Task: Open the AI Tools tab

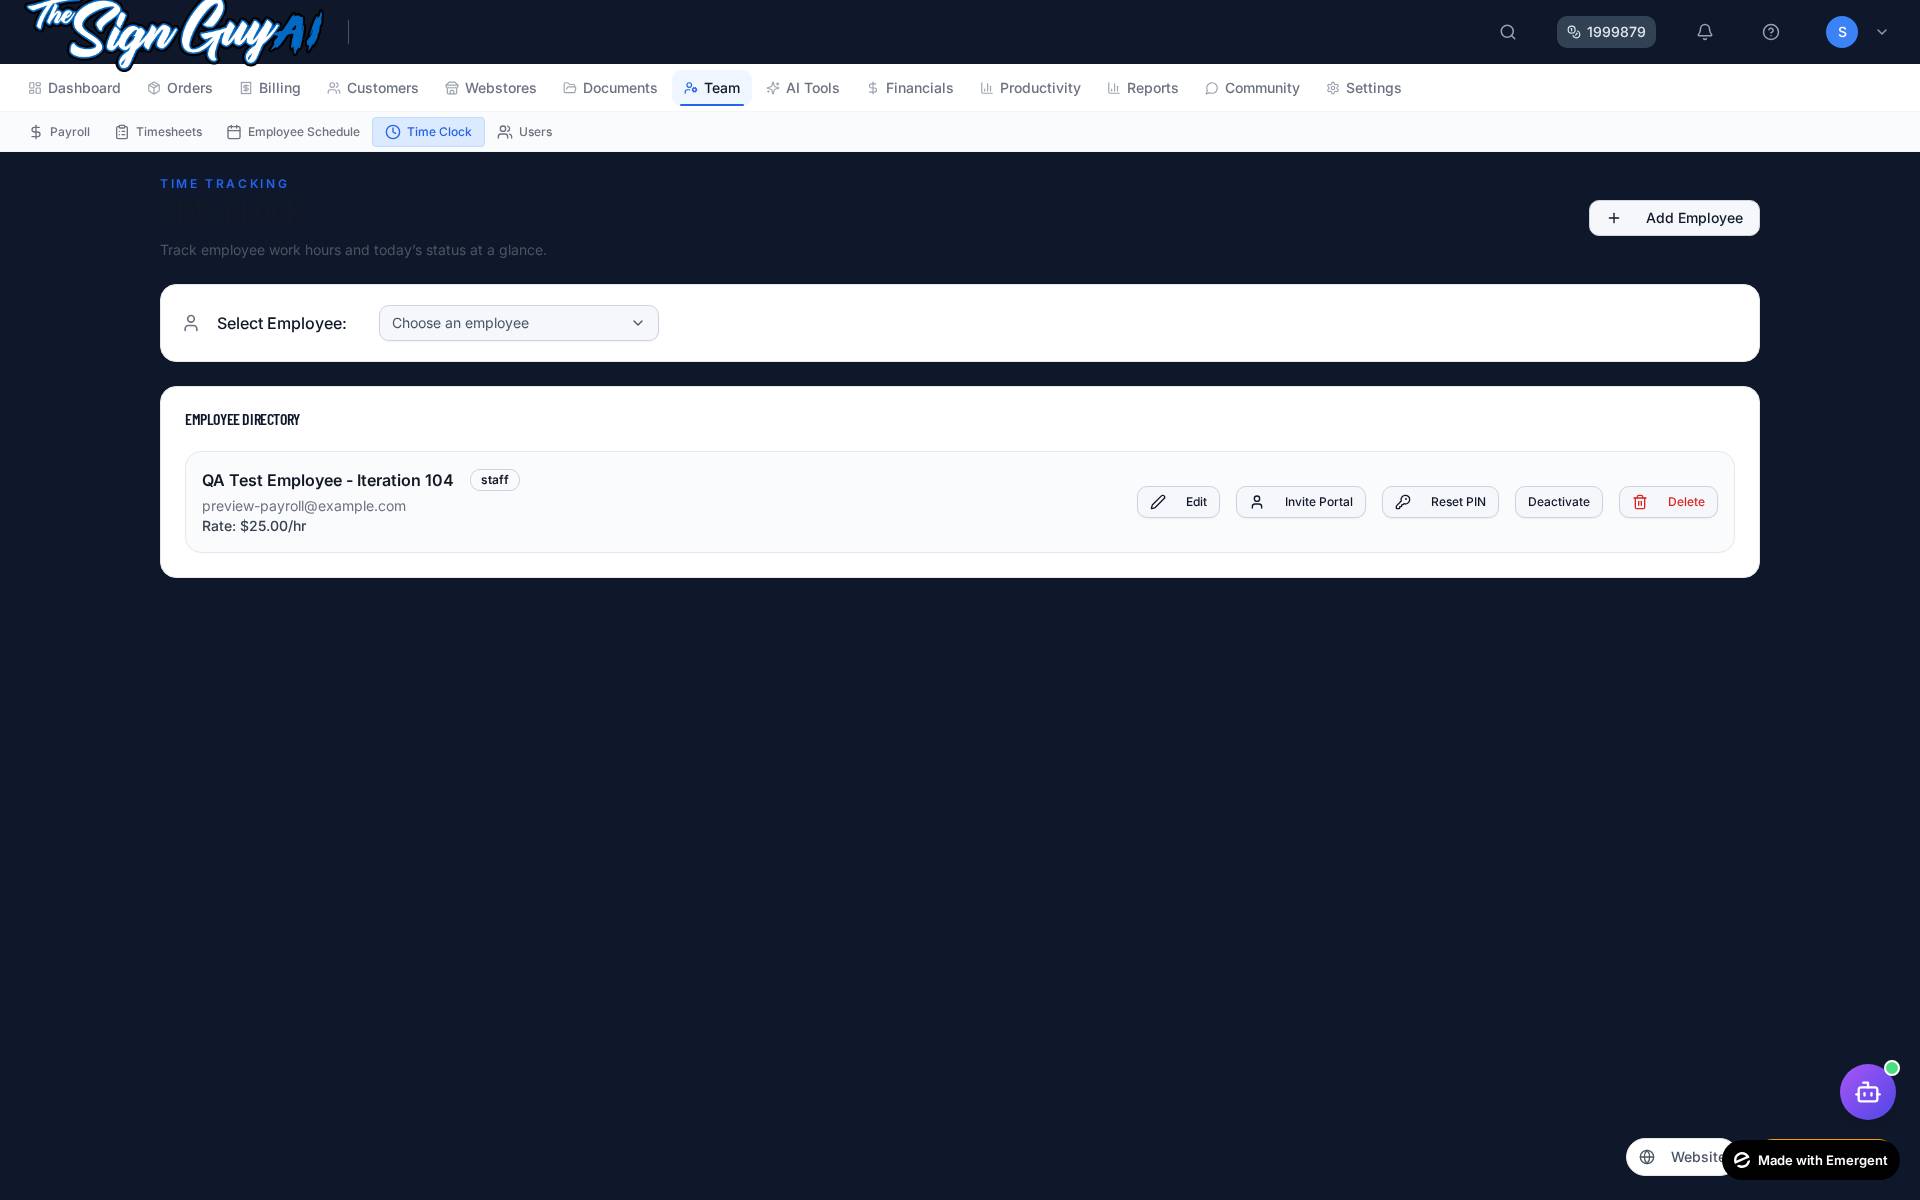Action: click(803, 88)
